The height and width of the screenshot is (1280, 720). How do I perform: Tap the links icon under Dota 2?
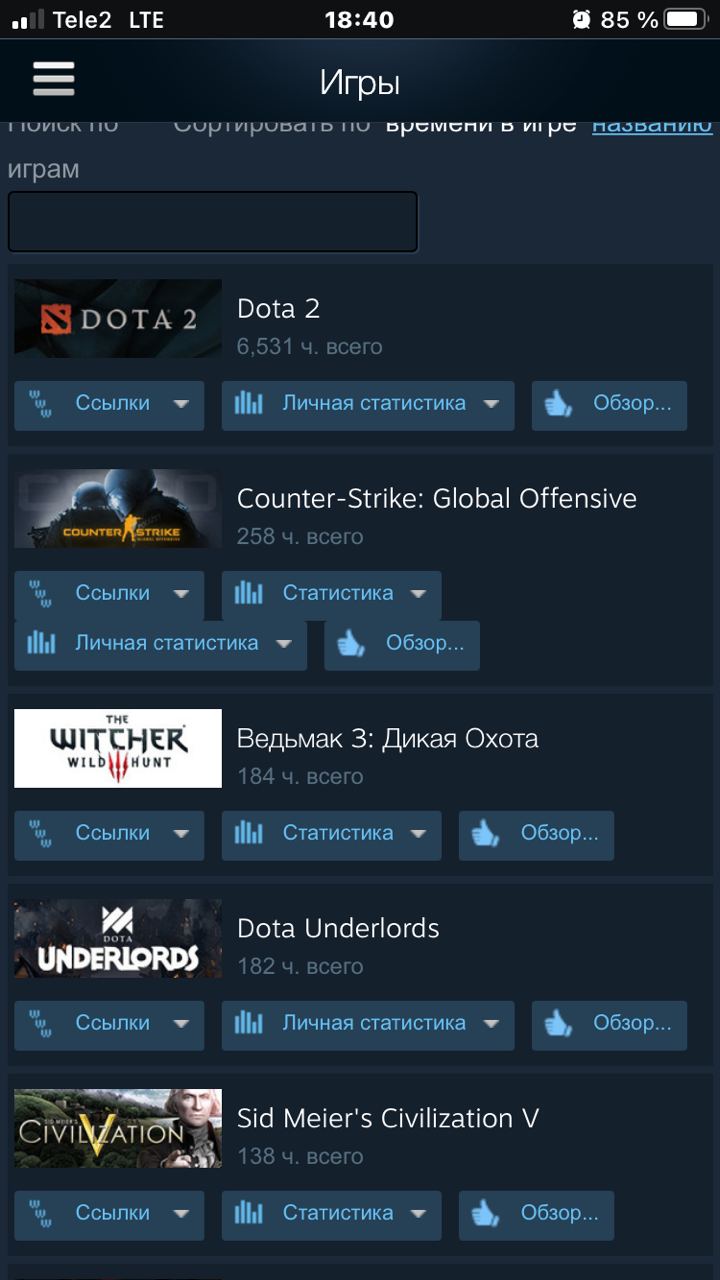tap(40, 404)
